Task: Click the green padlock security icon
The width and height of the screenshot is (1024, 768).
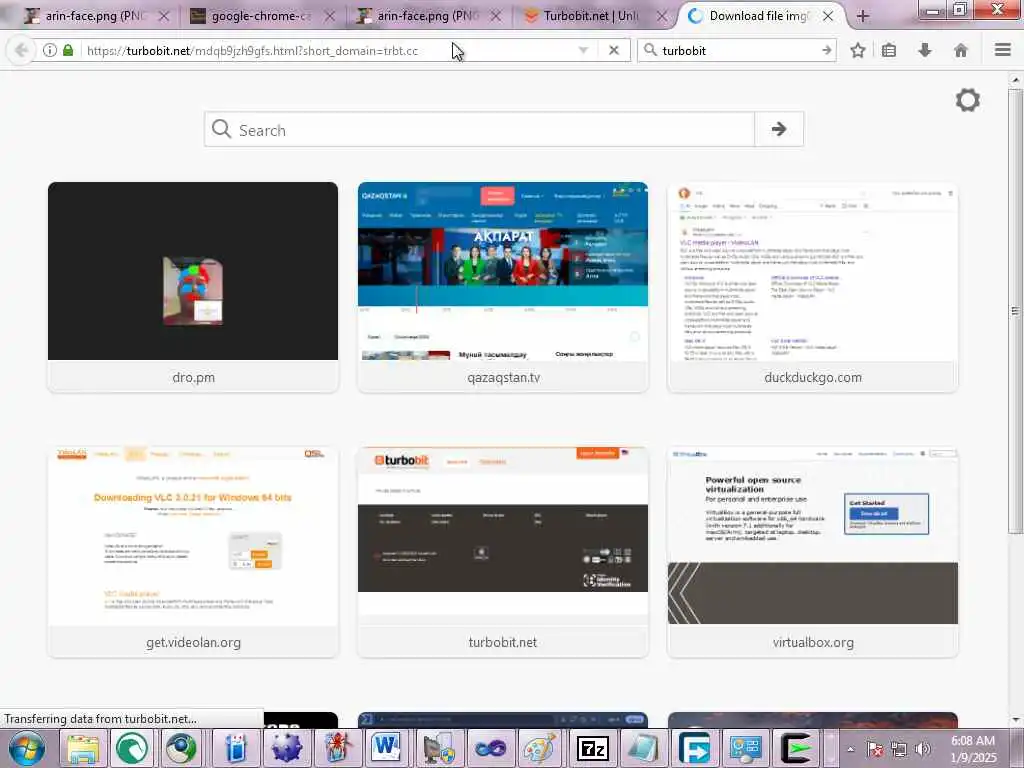Action: (68, 50)
